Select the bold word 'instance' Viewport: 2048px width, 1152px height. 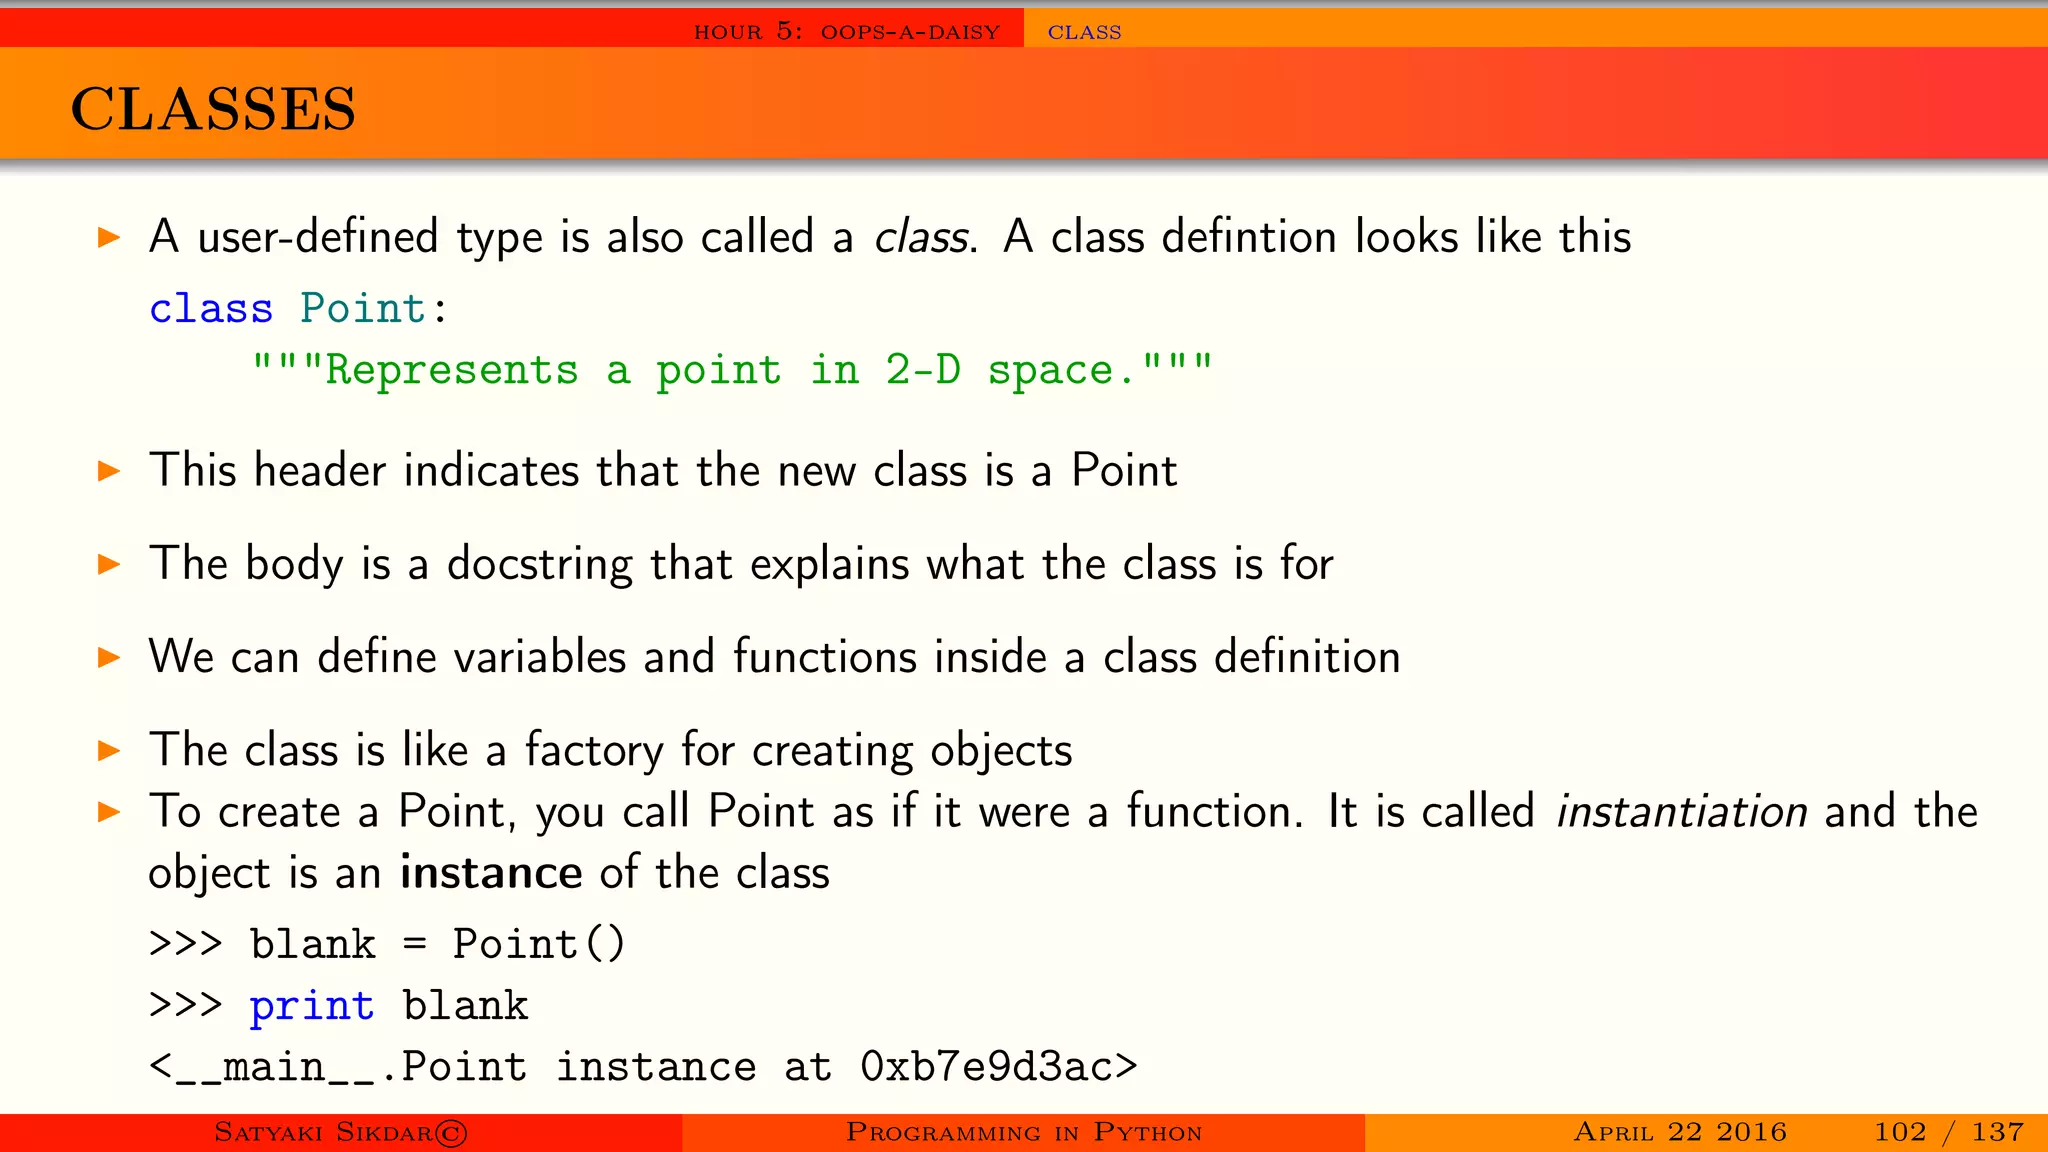491,873
